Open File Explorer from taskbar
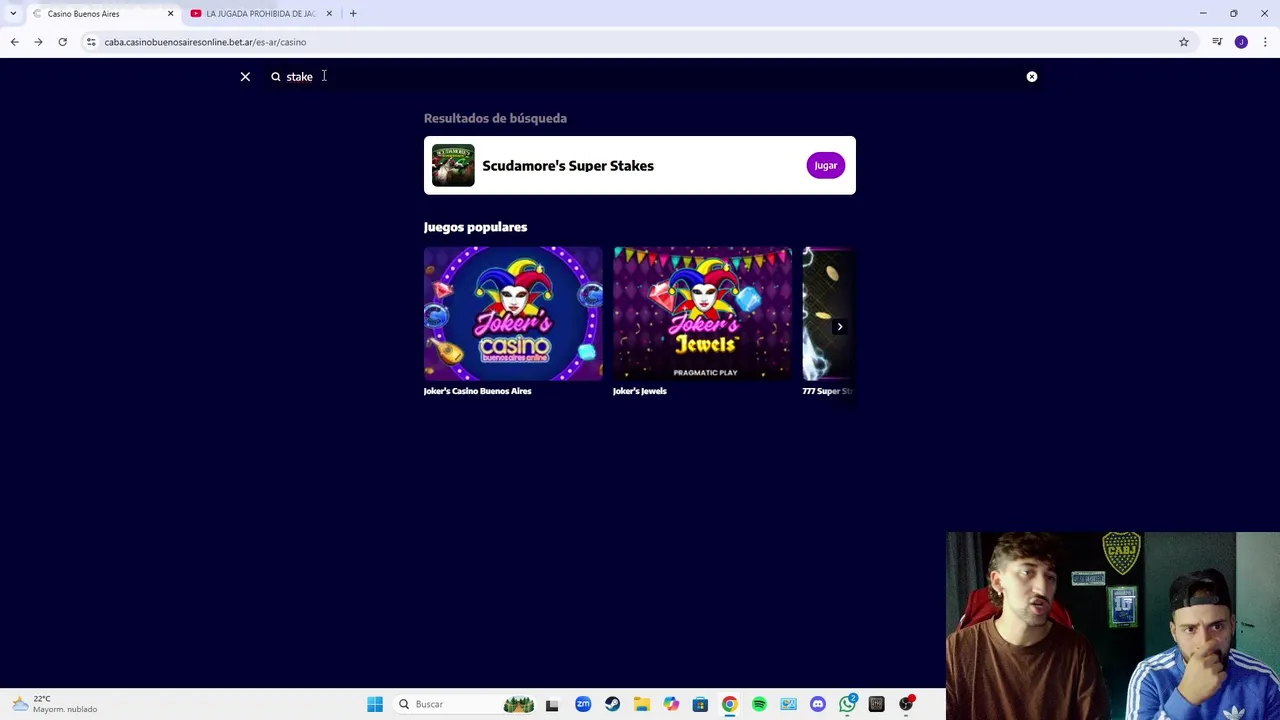 coord(641,705)
